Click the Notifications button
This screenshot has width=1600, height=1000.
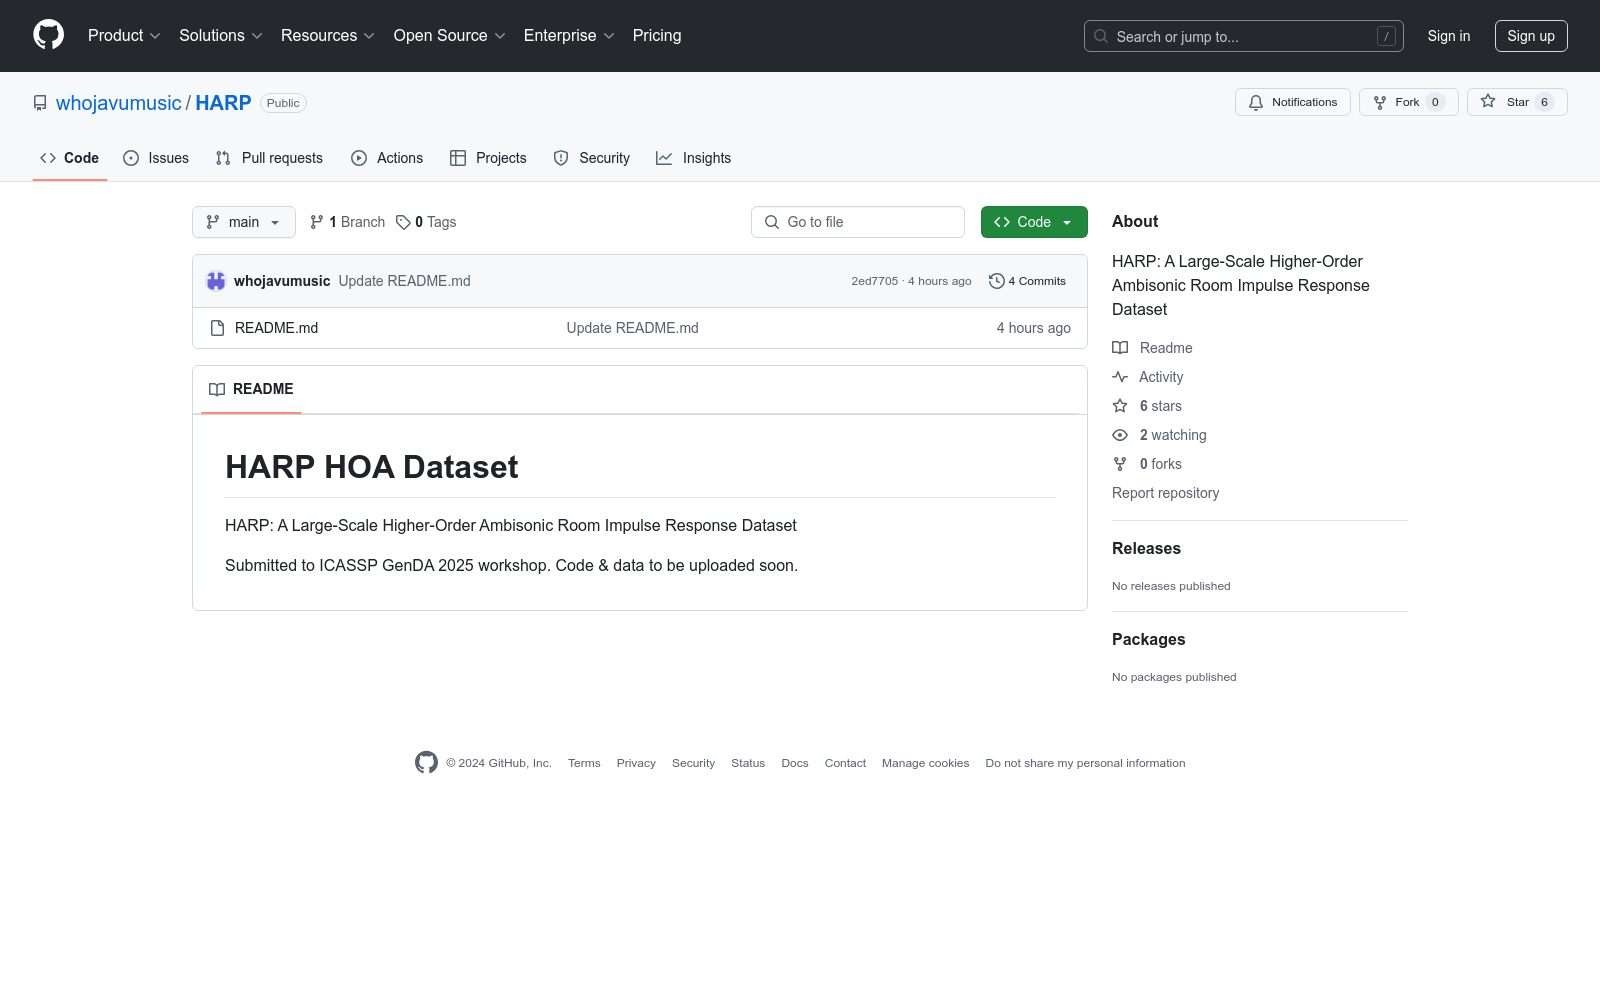point(1293,102)
